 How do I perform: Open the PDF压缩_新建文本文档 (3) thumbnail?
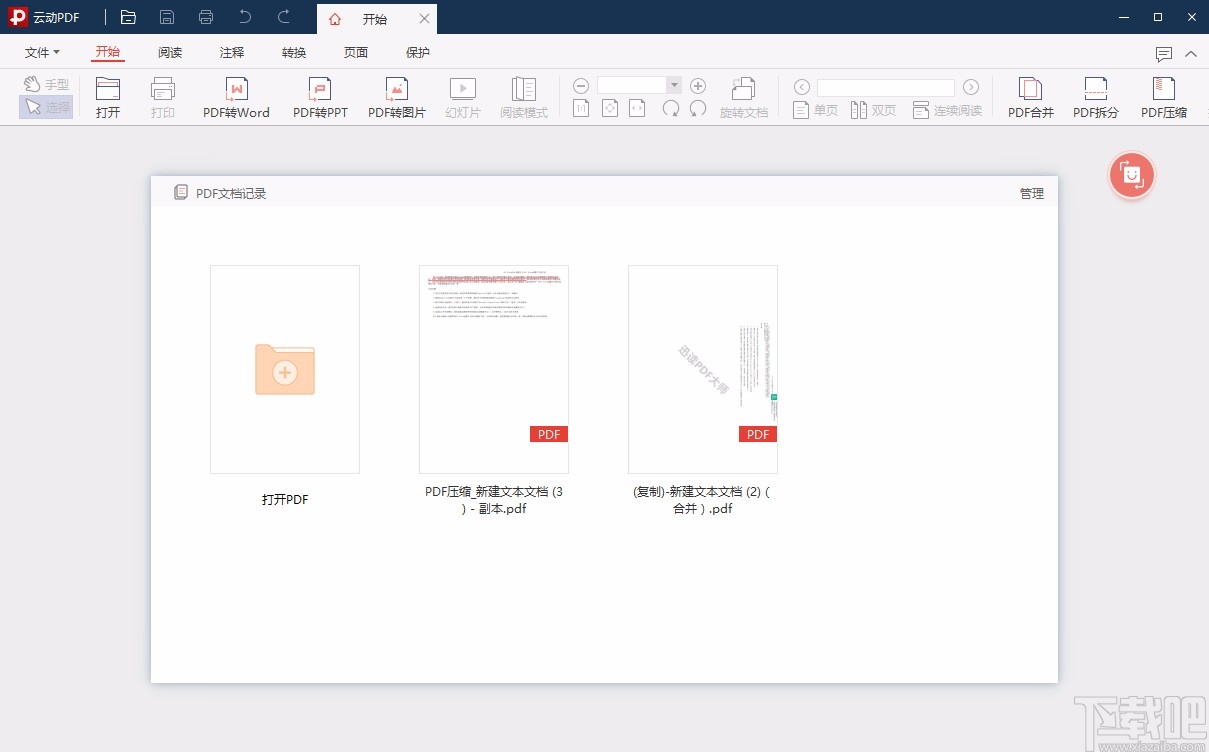[x=494, y=369]
